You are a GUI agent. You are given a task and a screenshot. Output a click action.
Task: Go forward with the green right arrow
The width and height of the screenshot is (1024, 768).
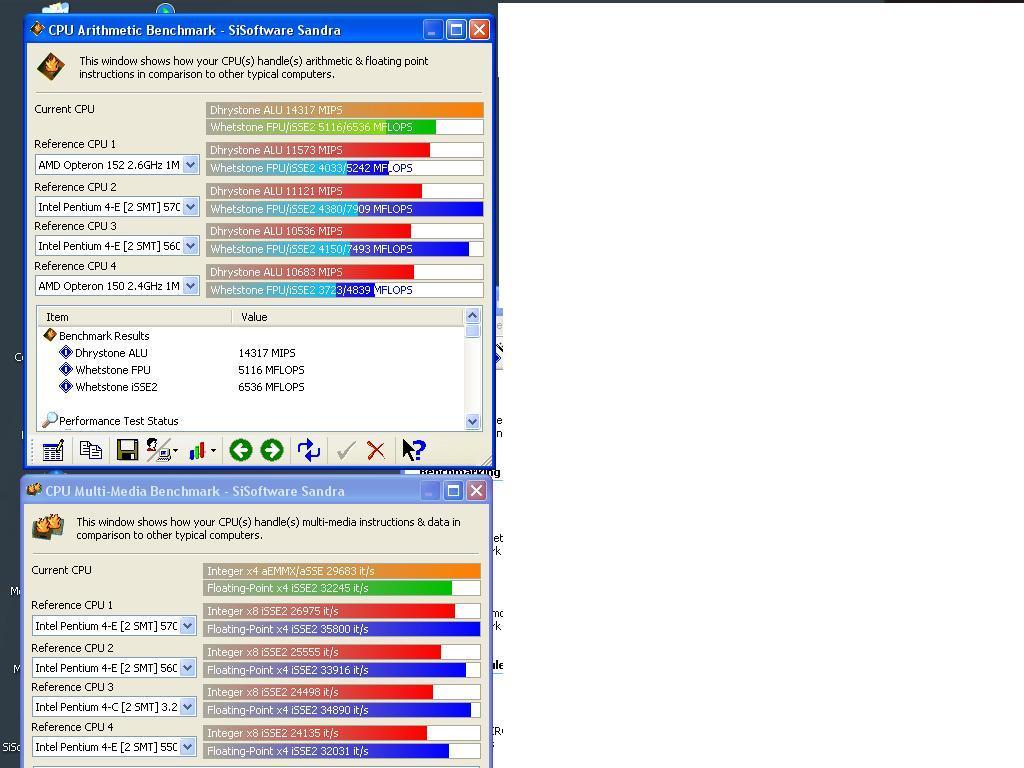(272, 450)
